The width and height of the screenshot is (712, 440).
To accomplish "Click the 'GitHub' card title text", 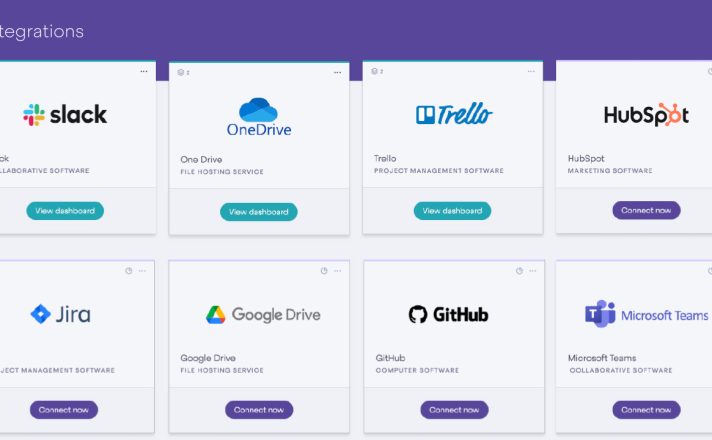I will tap(391, 358).
